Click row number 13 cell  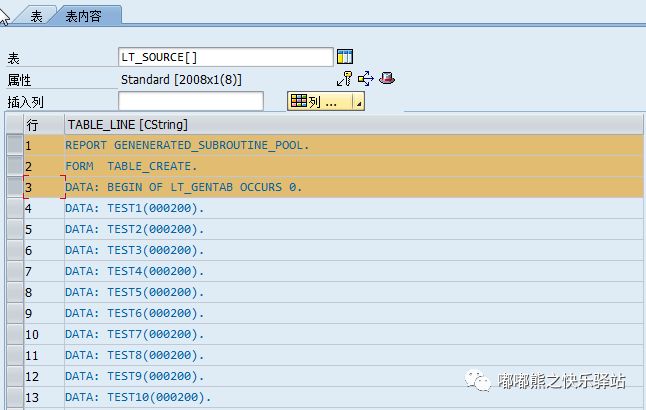(x=44, y=397)
